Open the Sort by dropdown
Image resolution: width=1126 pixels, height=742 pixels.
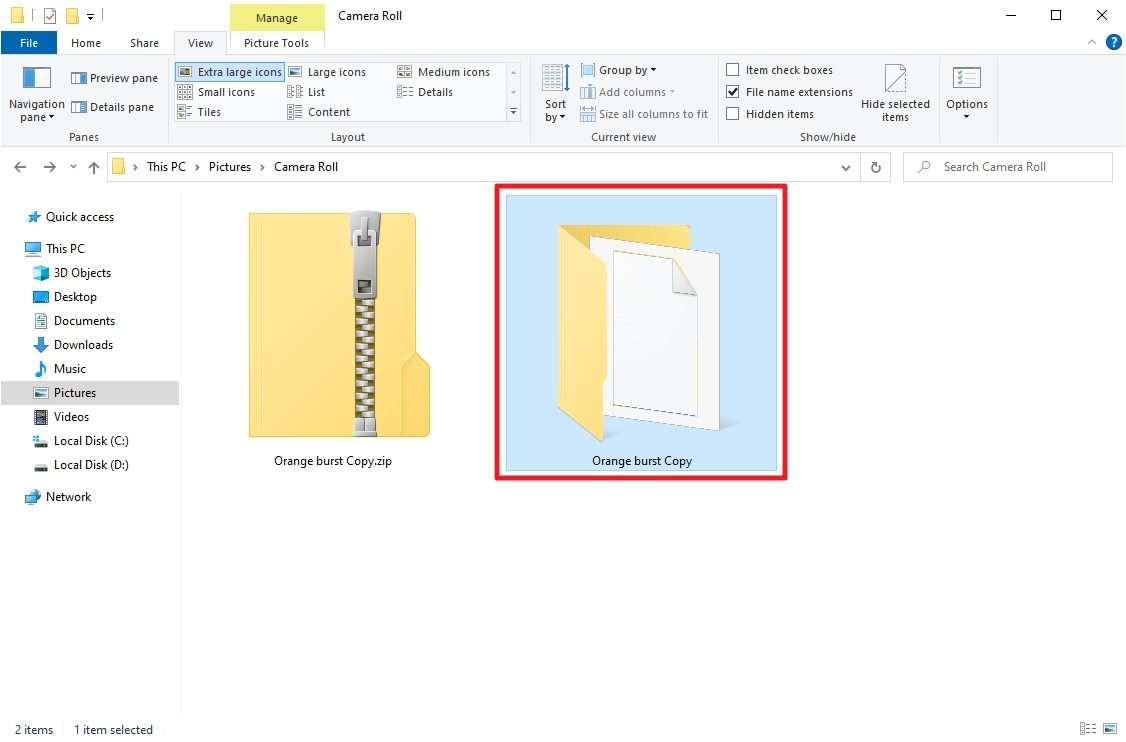[555, 94]
